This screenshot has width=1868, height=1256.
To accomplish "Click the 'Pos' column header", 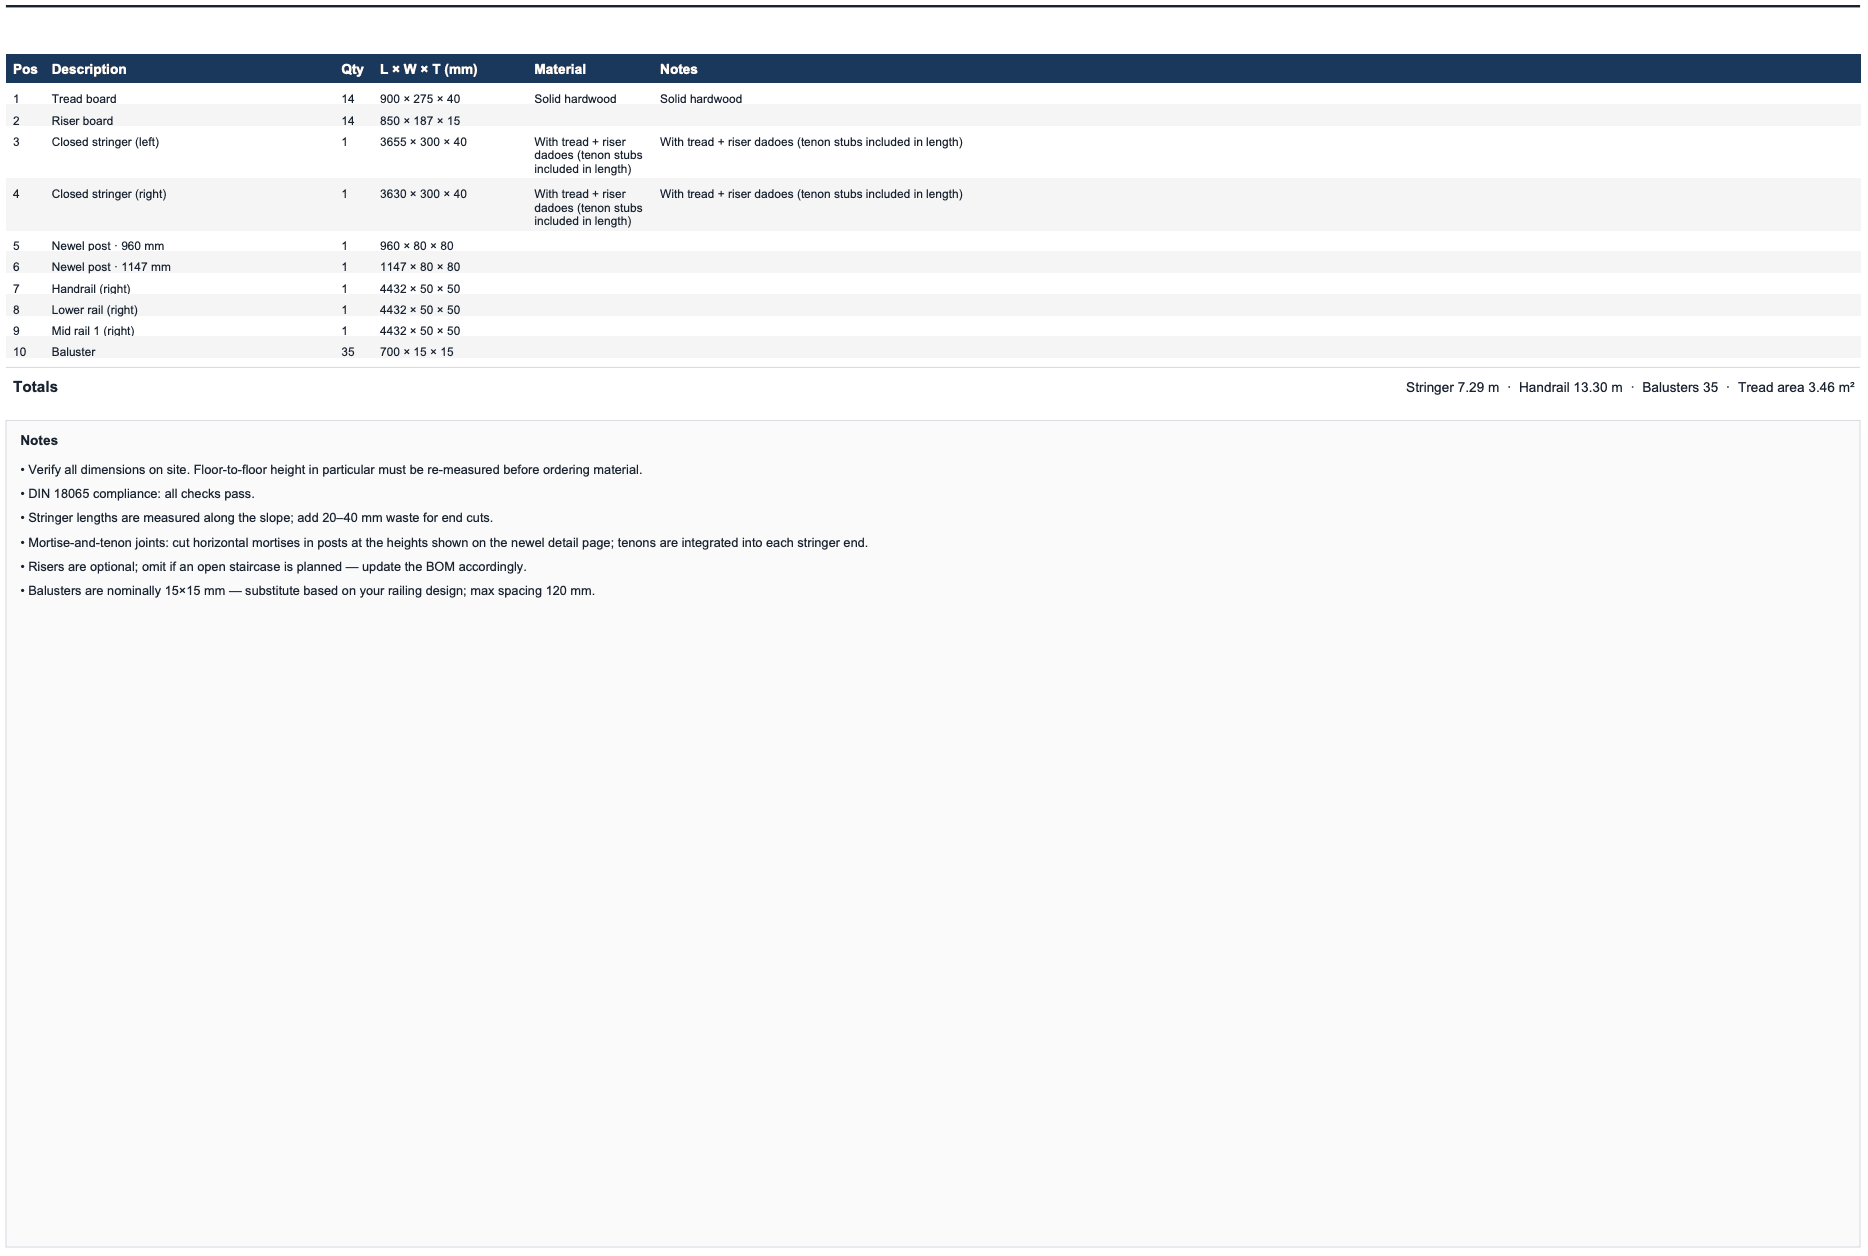I will click(25, 69).
